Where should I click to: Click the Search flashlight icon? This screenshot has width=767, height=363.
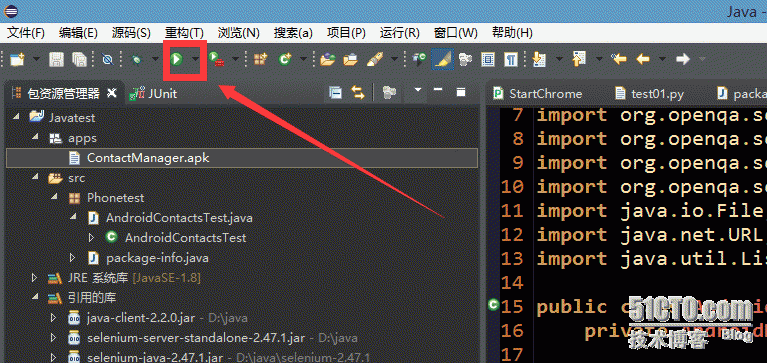click(x=375, y=59)
